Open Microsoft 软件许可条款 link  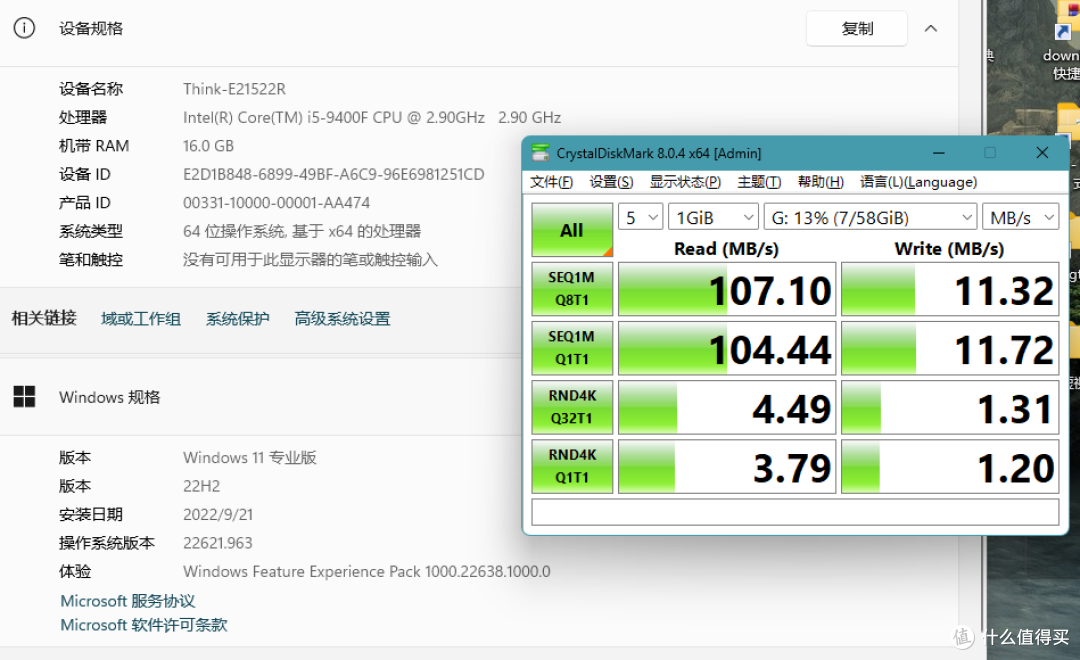(144, 625)
